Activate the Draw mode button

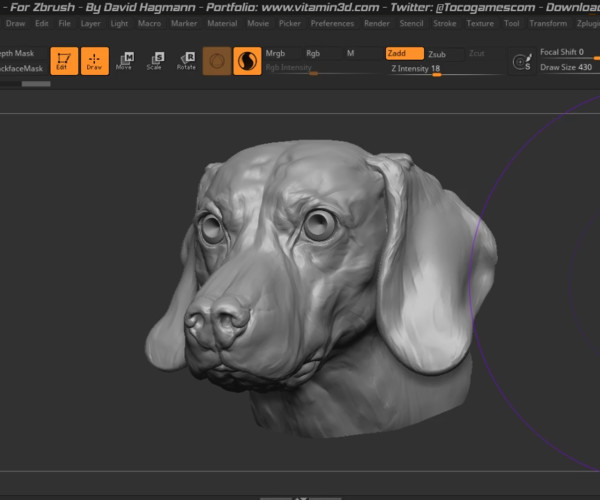click(x=95, y=61)
